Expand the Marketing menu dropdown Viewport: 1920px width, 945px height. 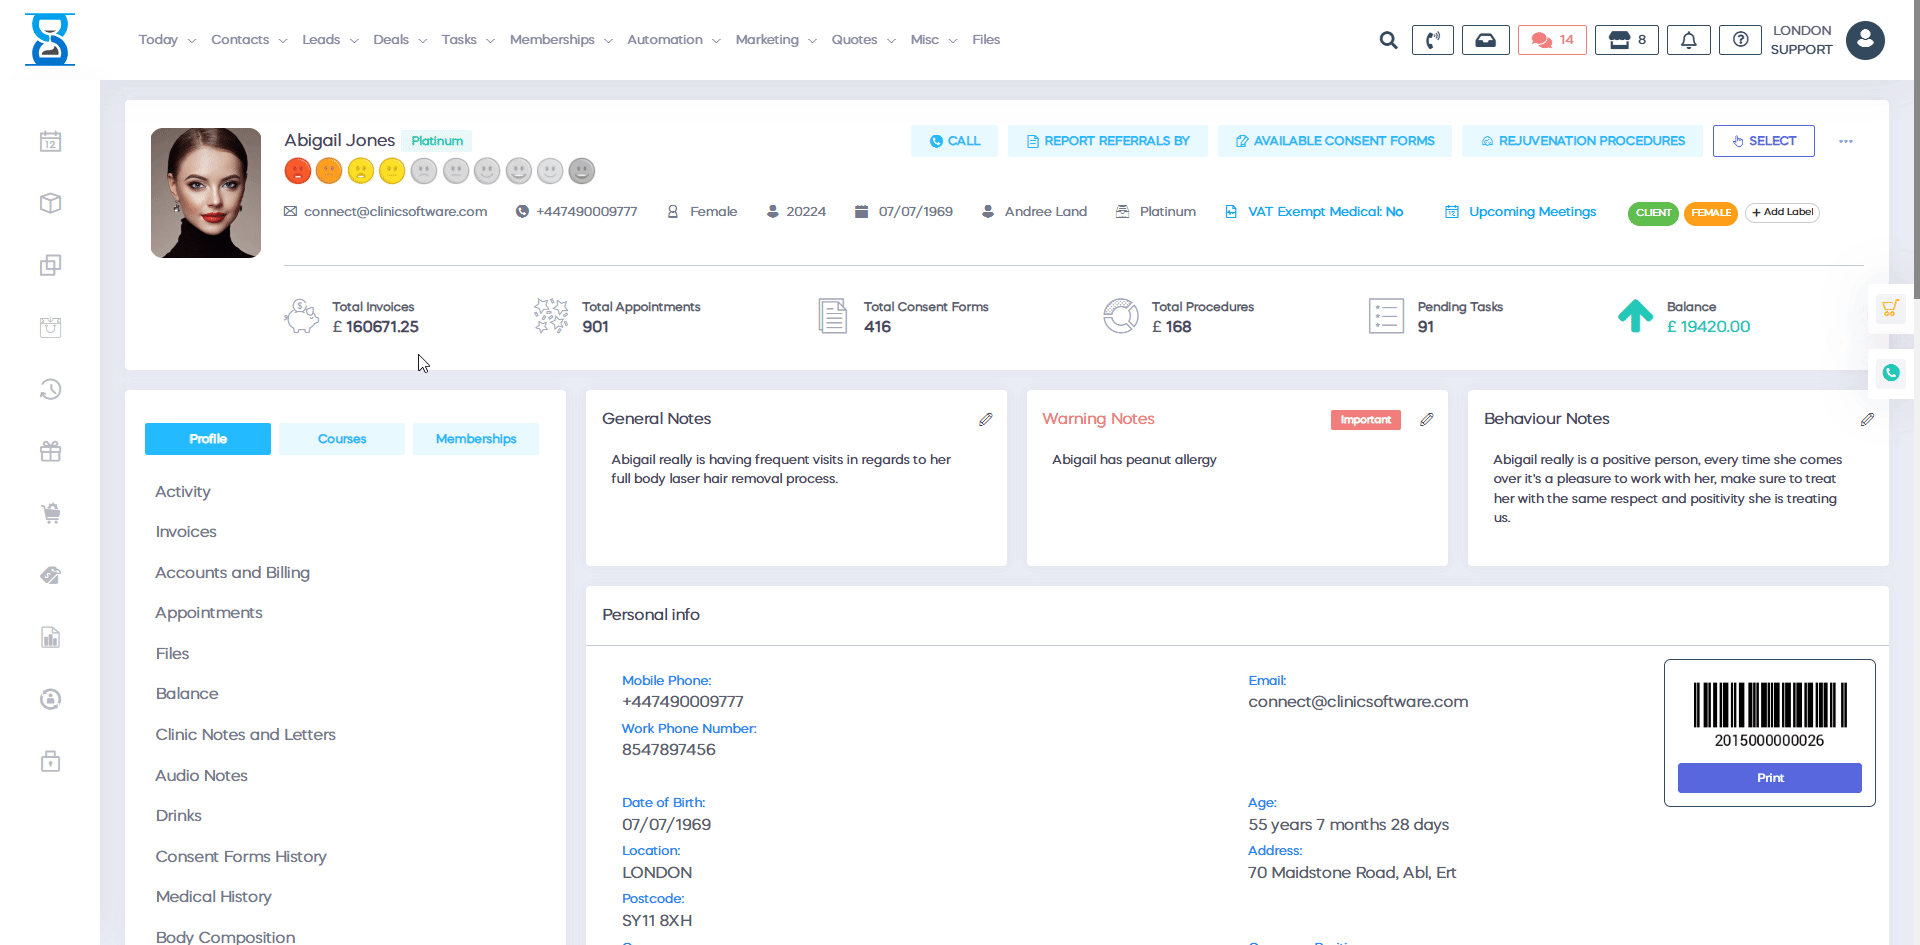774,39
